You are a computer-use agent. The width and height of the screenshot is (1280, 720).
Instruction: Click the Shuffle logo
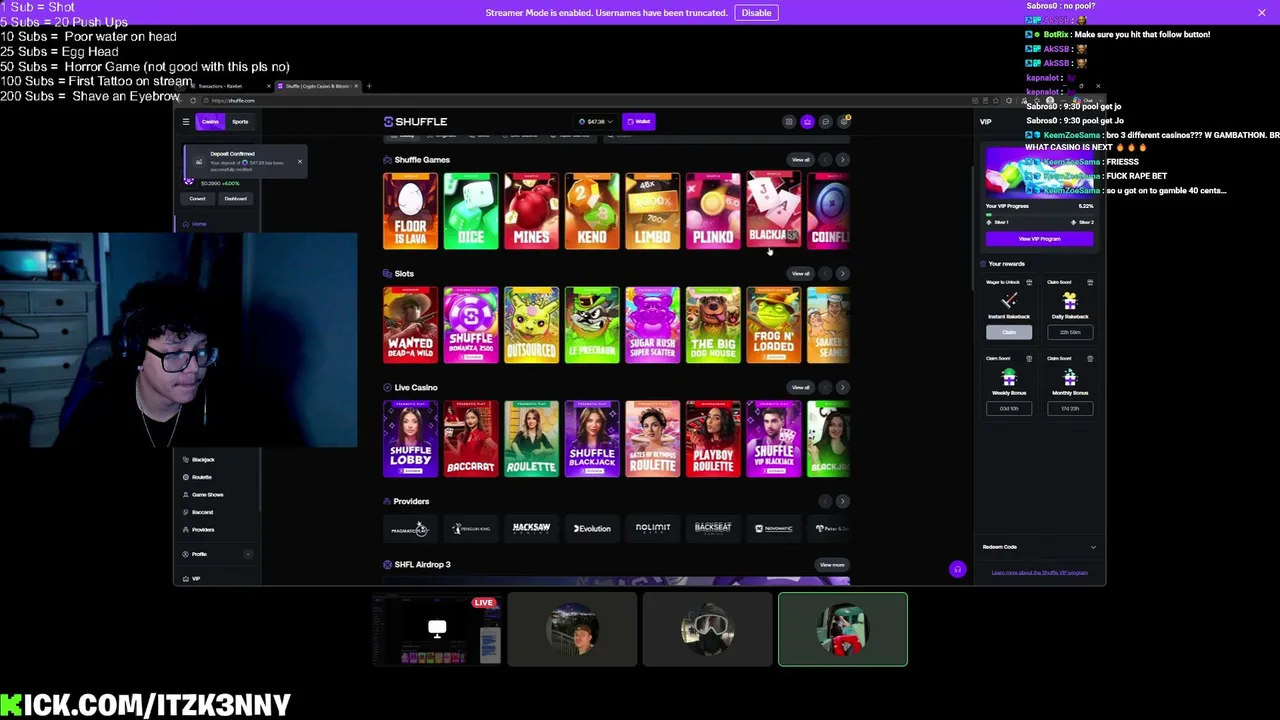pos(415,122)
